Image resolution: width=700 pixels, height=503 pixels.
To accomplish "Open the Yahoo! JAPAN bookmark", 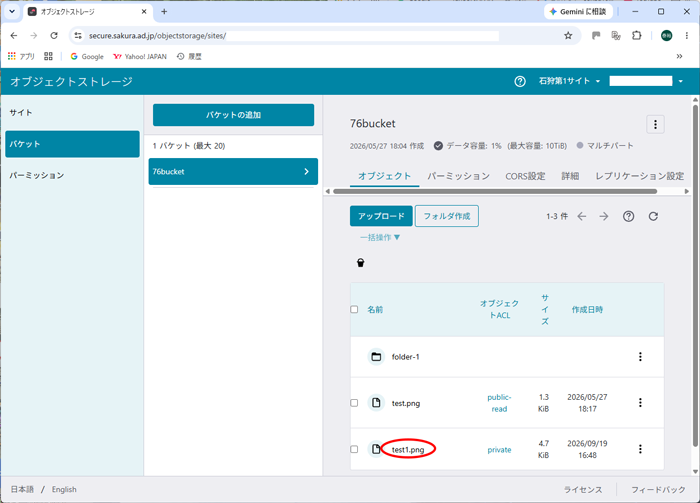I will (140, 56).
